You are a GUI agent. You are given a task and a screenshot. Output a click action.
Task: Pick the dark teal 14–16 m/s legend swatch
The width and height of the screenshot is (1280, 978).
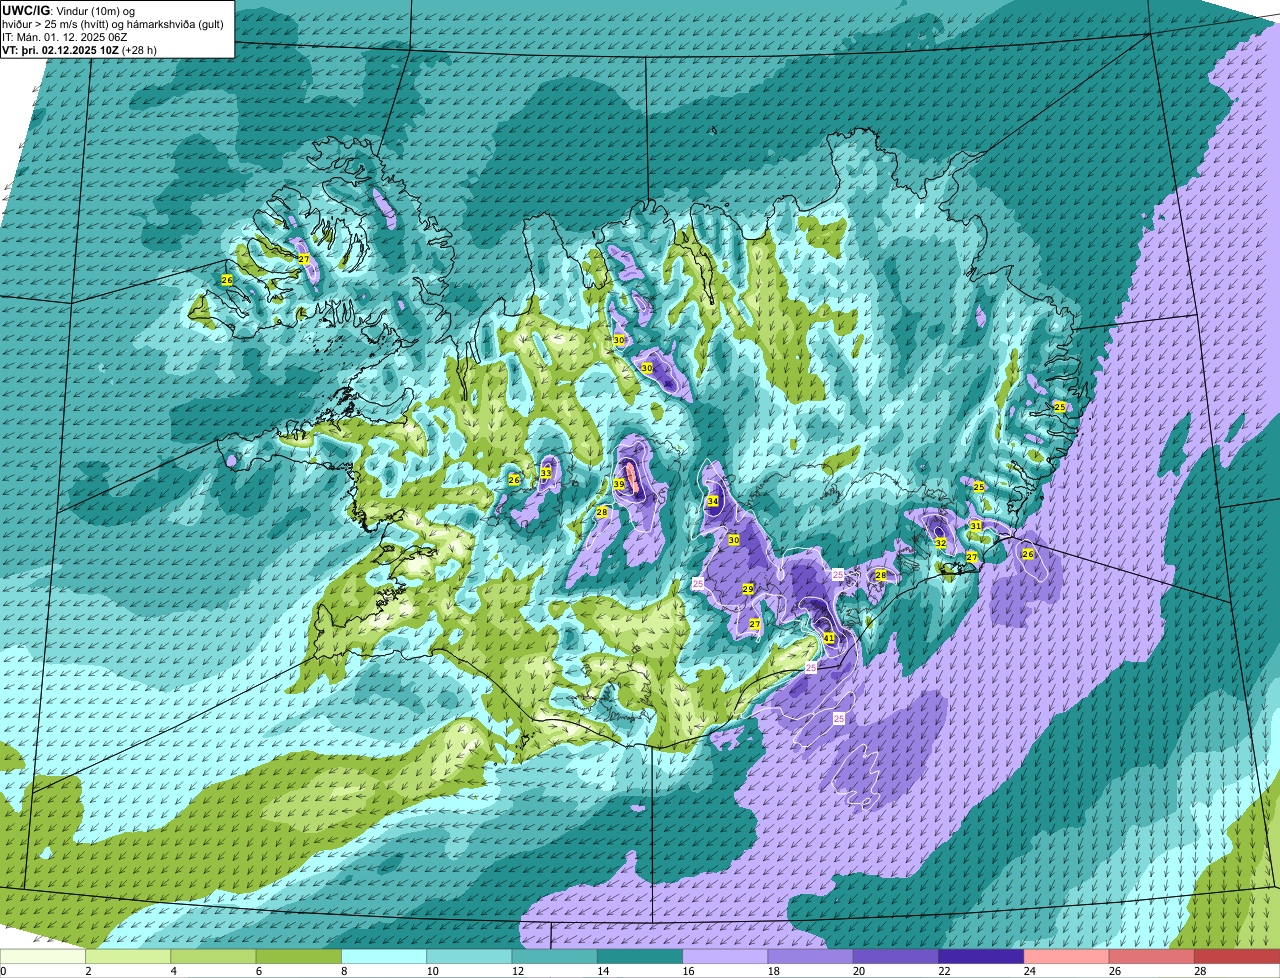(x=640, y=956)
